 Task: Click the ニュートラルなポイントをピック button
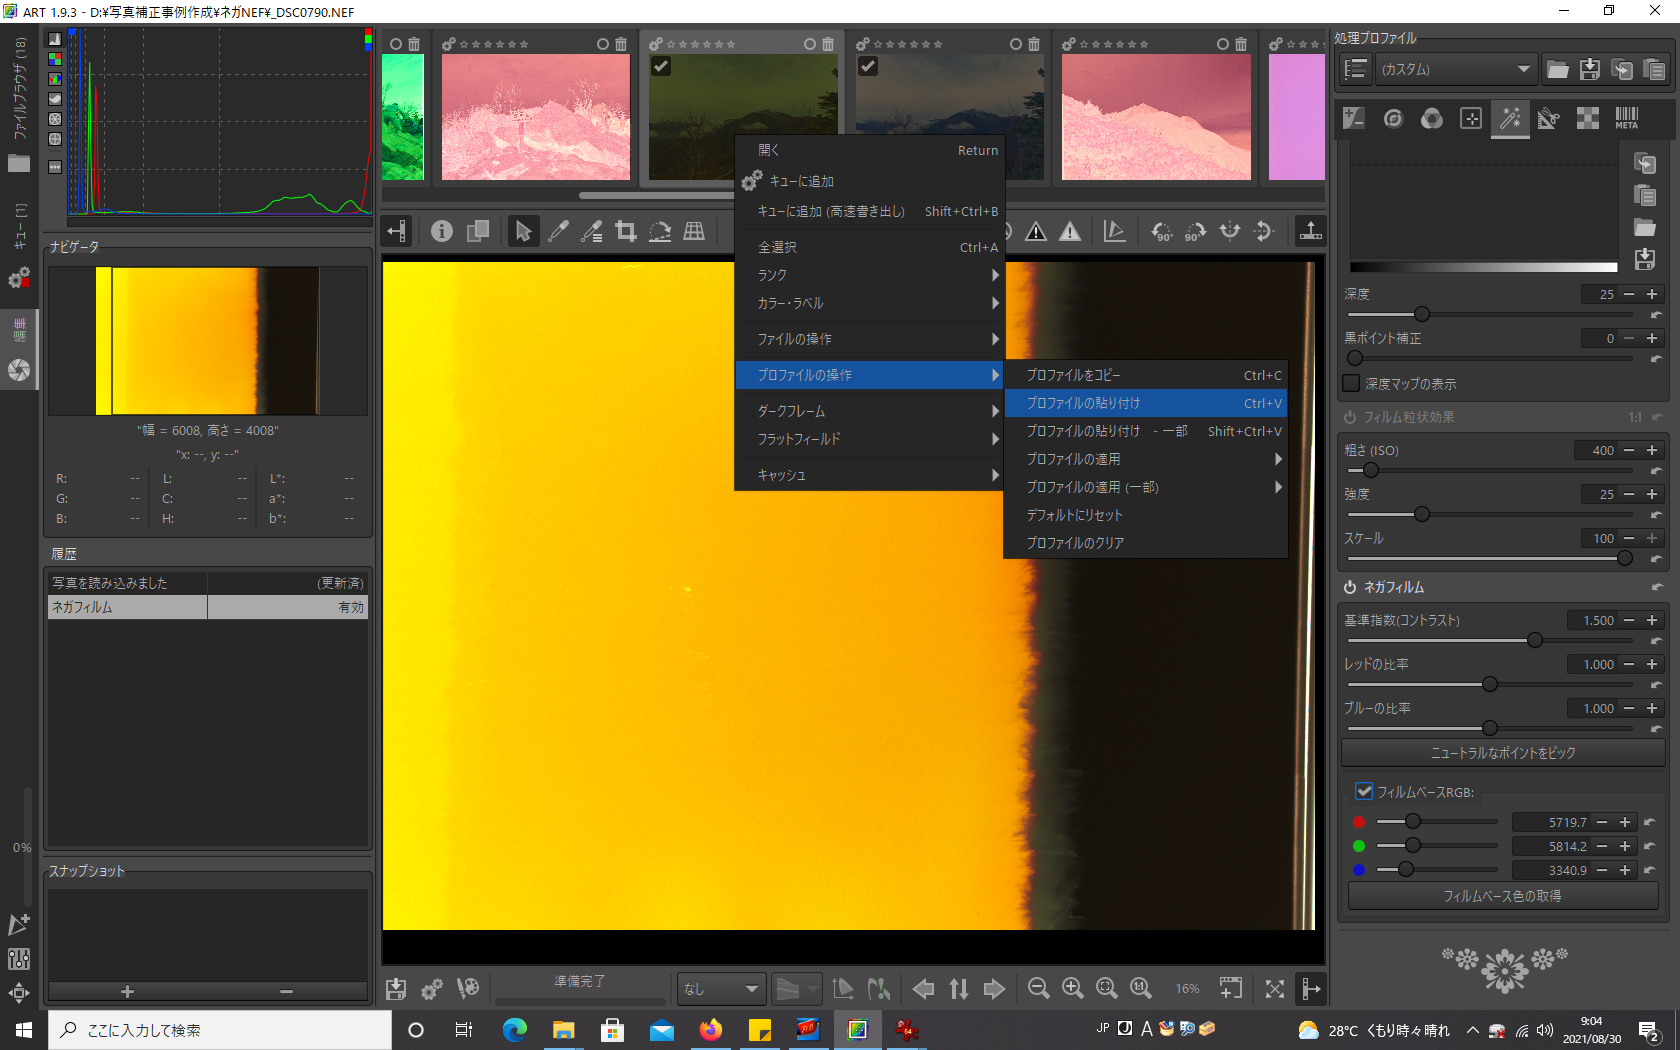point(1503,753)
